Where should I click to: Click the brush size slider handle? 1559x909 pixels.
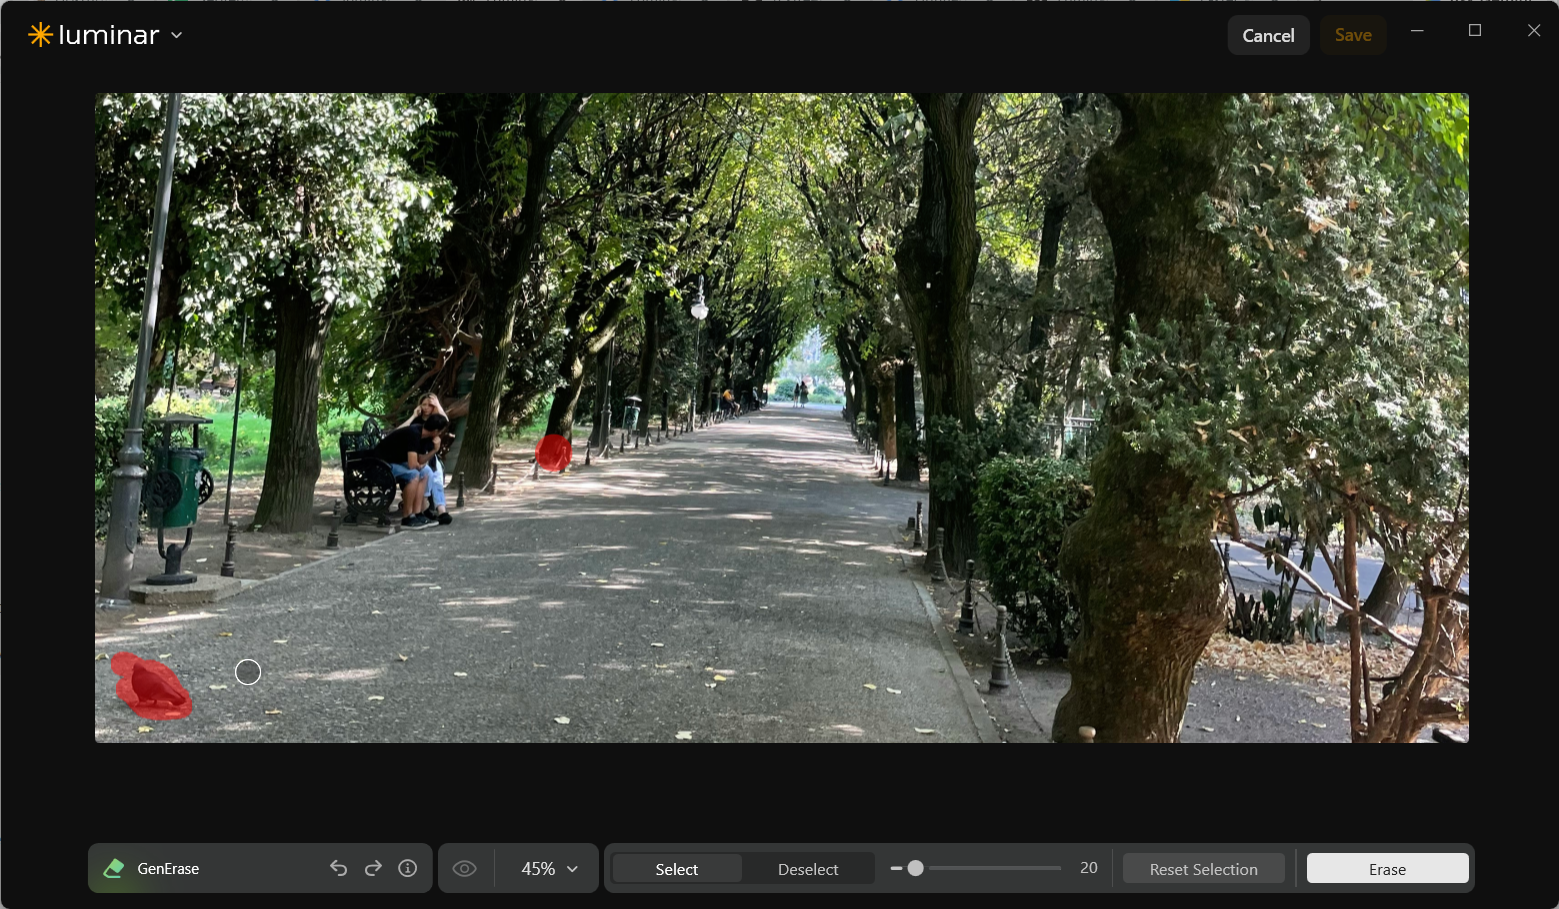[915, 868]
